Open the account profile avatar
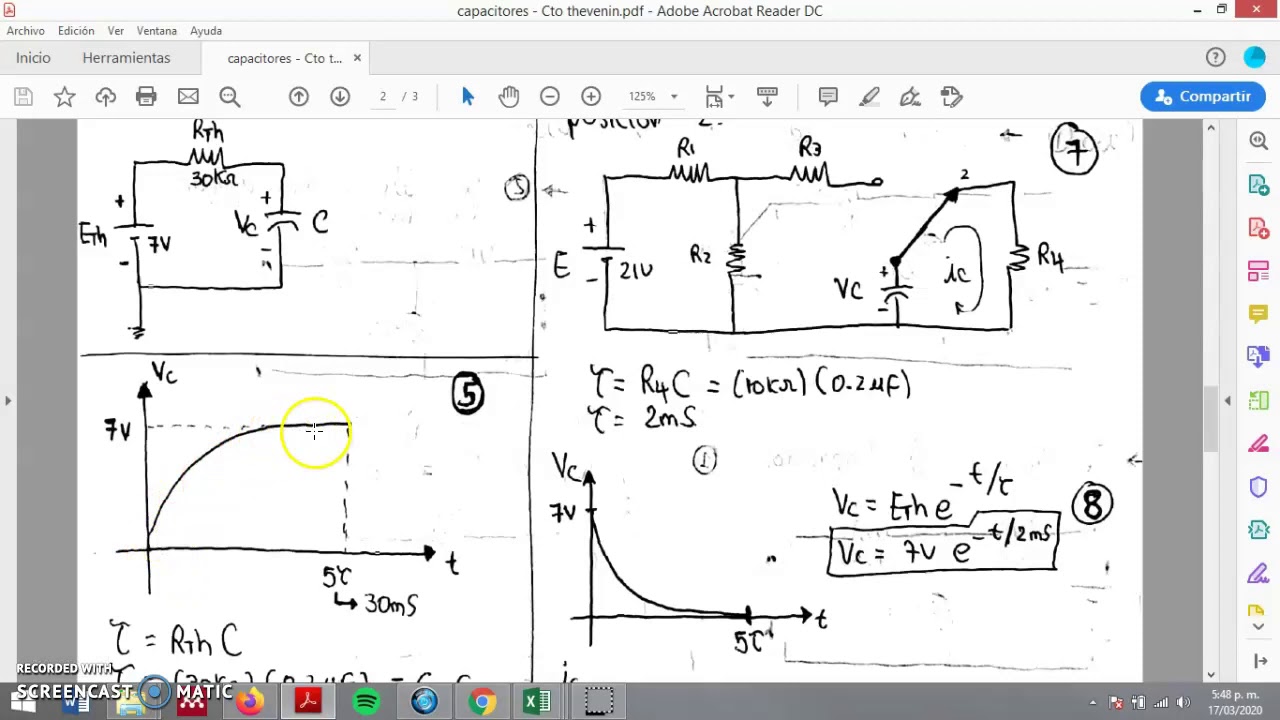 click(1254, 58)
